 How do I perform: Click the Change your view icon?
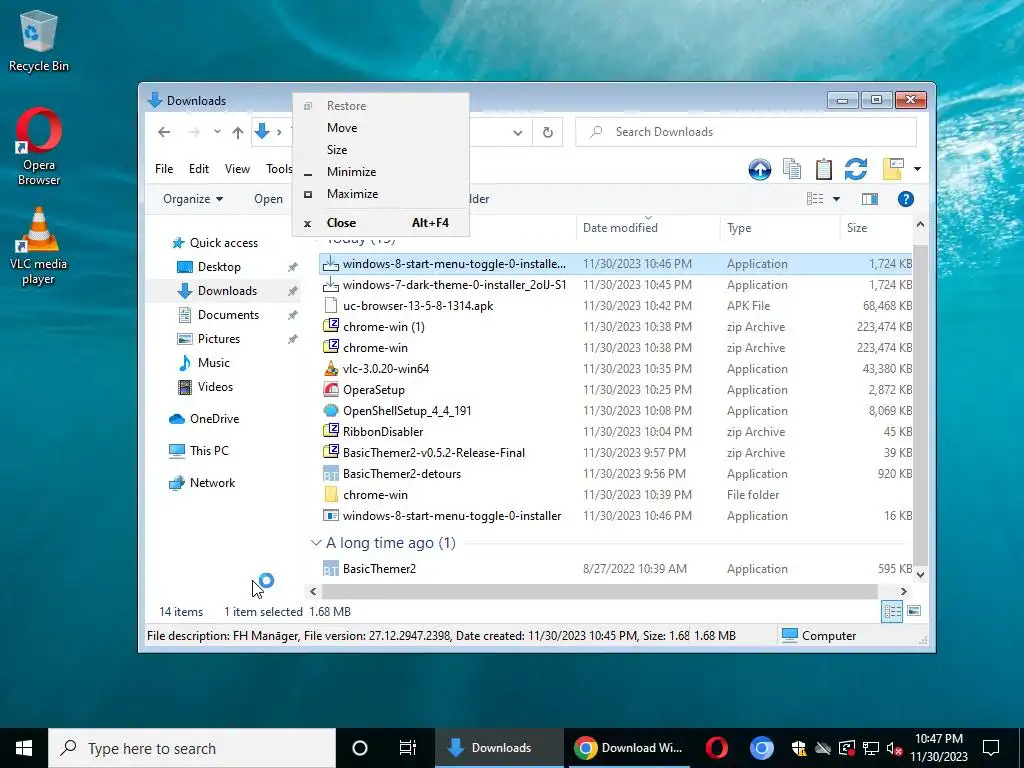[814, 199]
